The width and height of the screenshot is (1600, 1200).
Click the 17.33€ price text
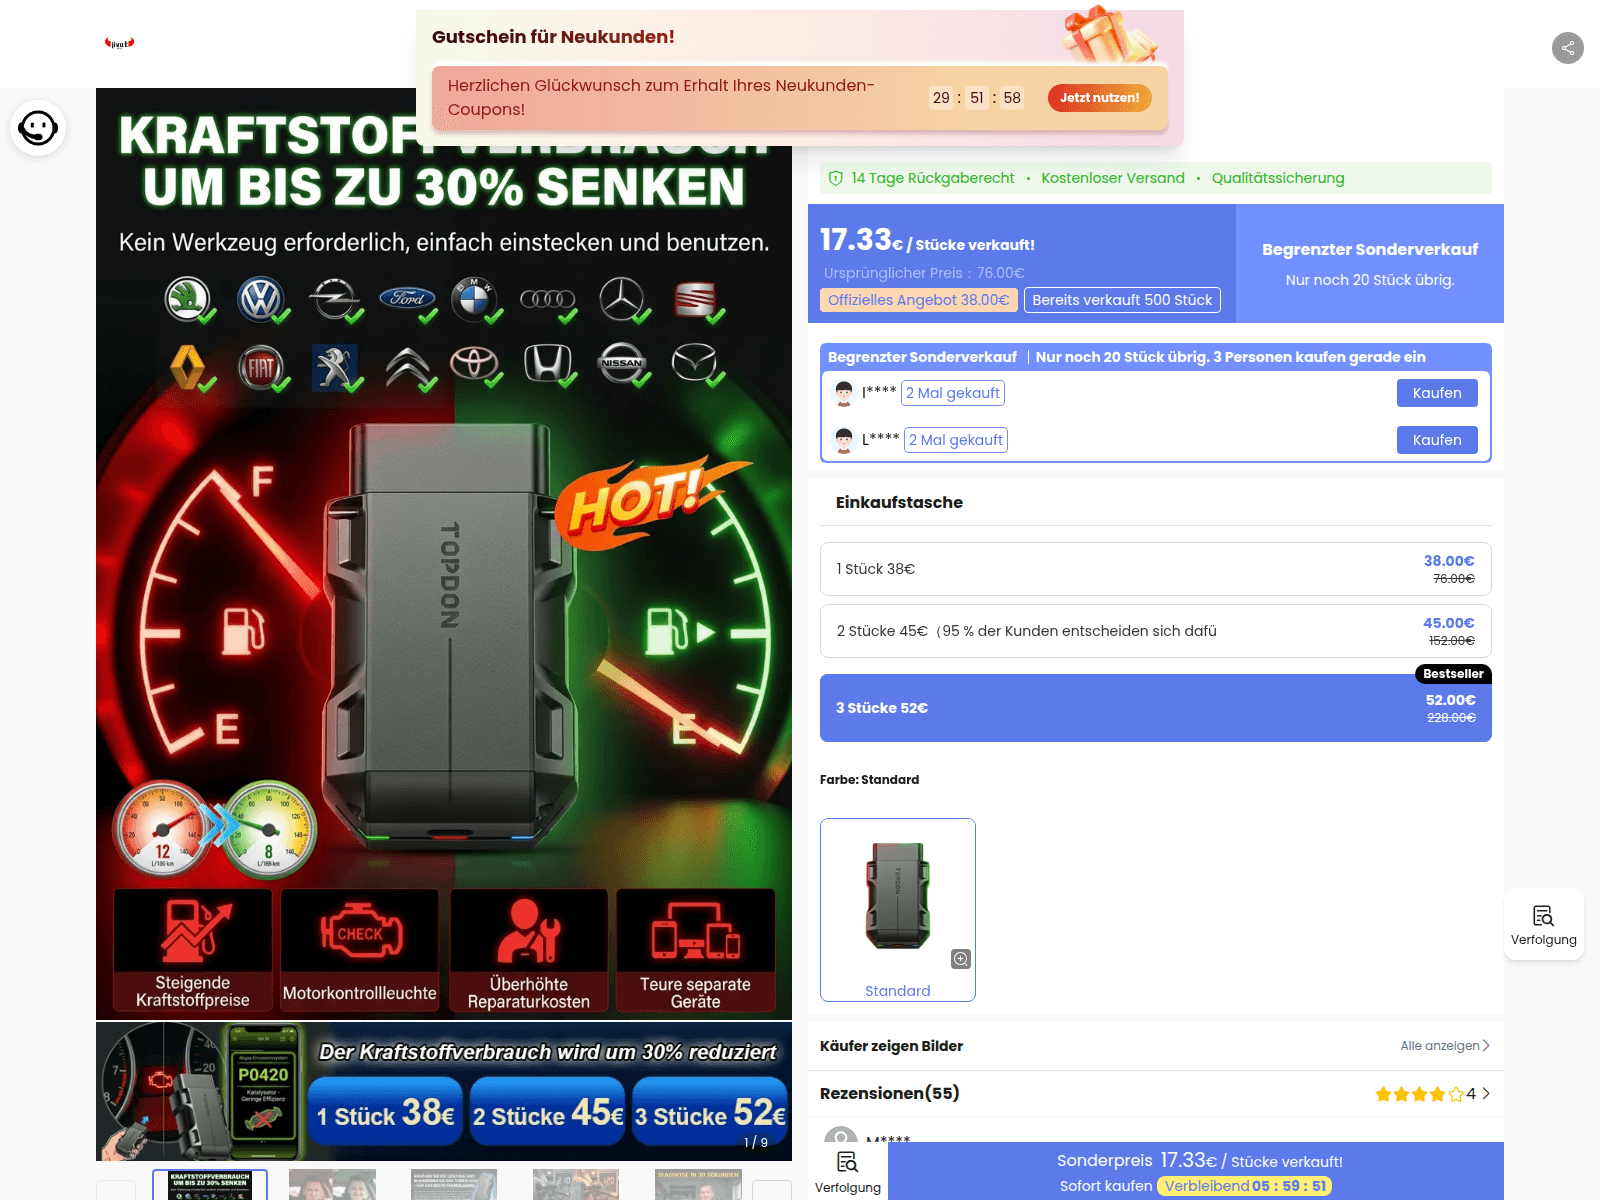click(861, 240)
